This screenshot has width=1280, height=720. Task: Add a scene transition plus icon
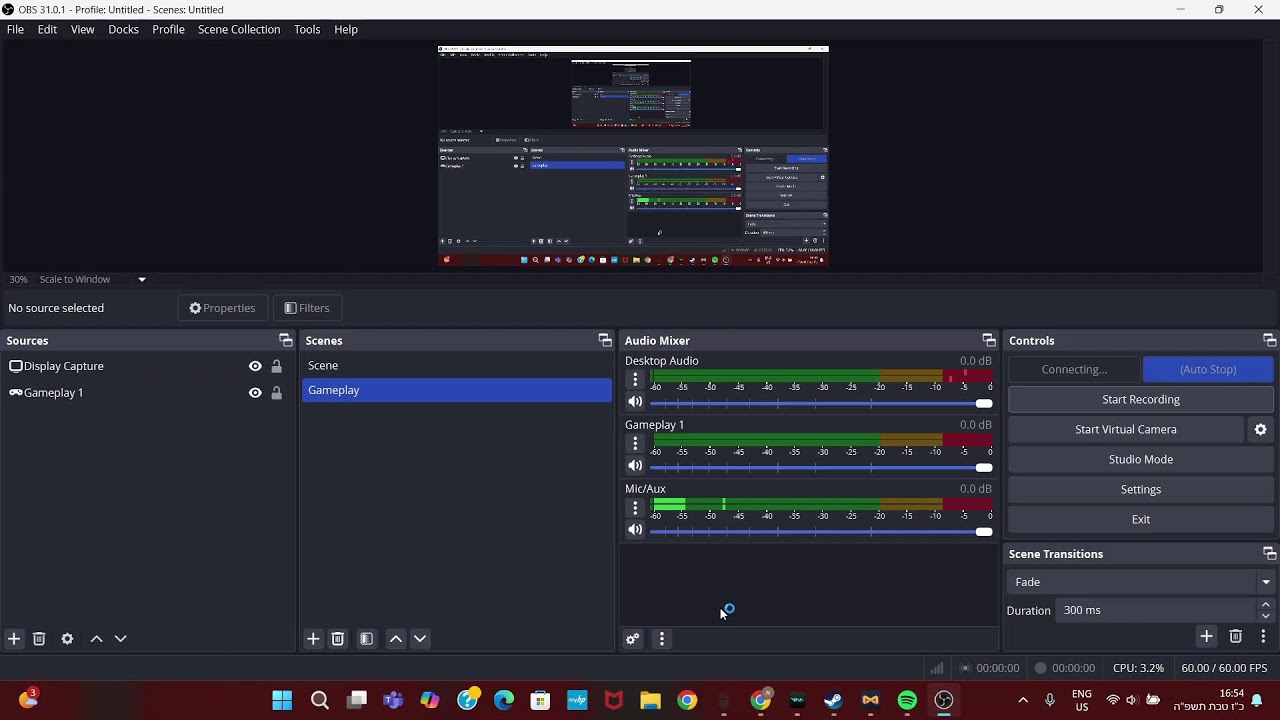click(1206, 636)
